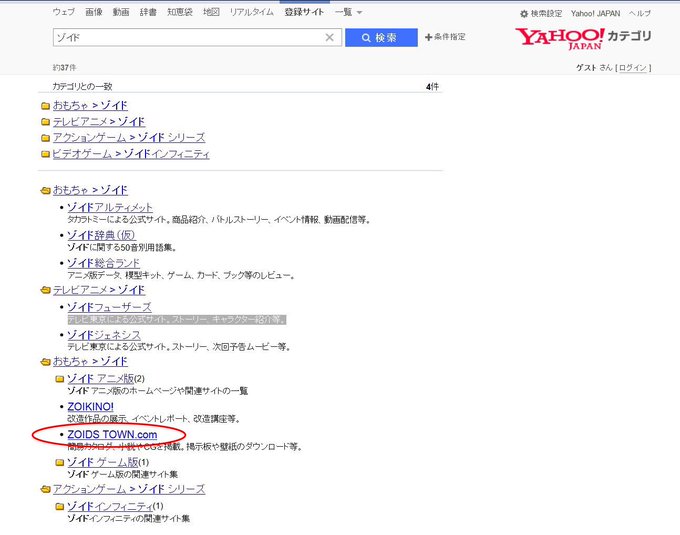Switch to the 辞書 tab
This screenshot has width=680, height=535.
coord(148,12)
